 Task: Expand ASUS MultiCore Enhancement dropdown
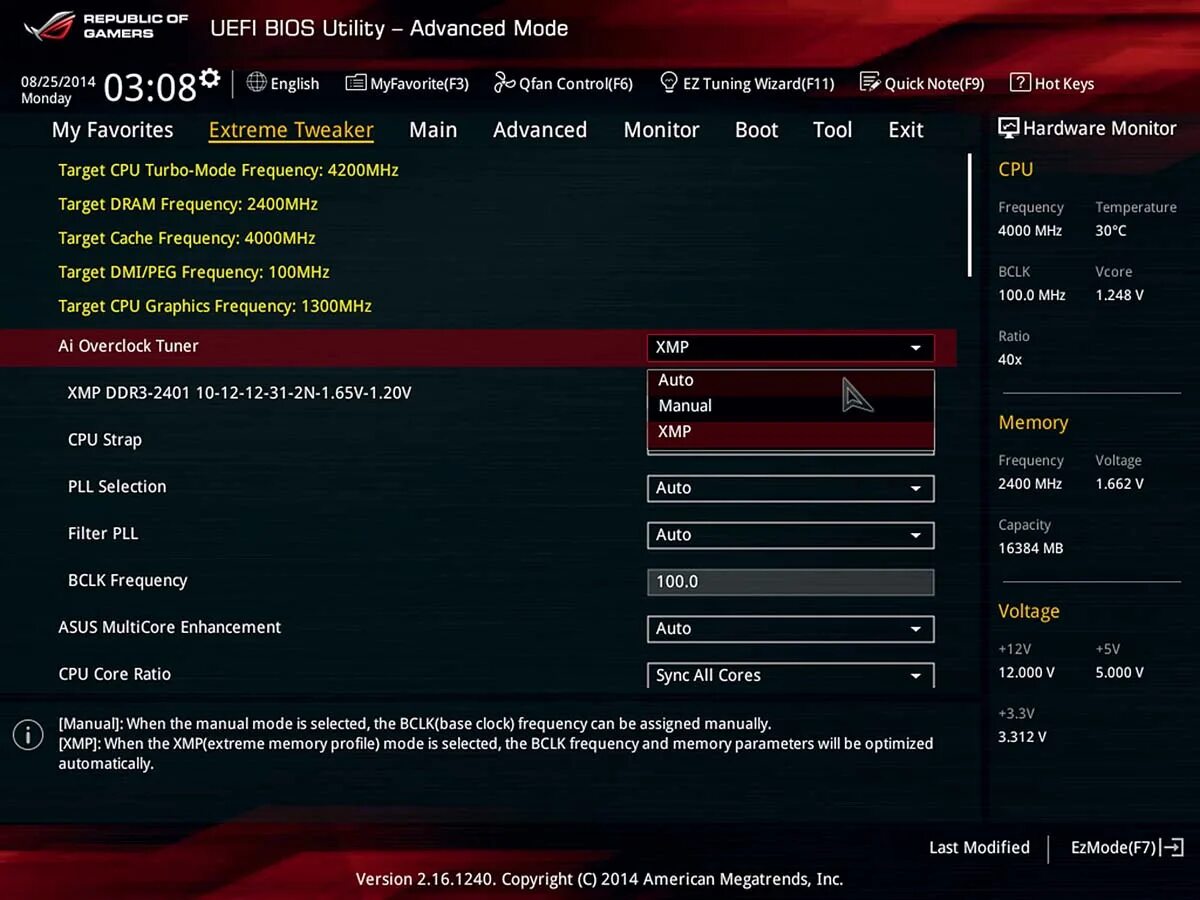790,629
